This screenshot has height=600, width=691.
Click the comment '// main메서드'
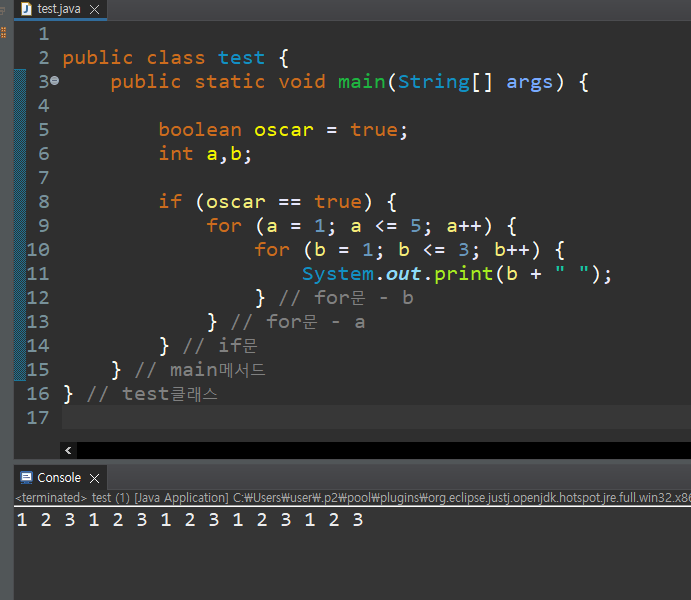(x=200, y=370)
